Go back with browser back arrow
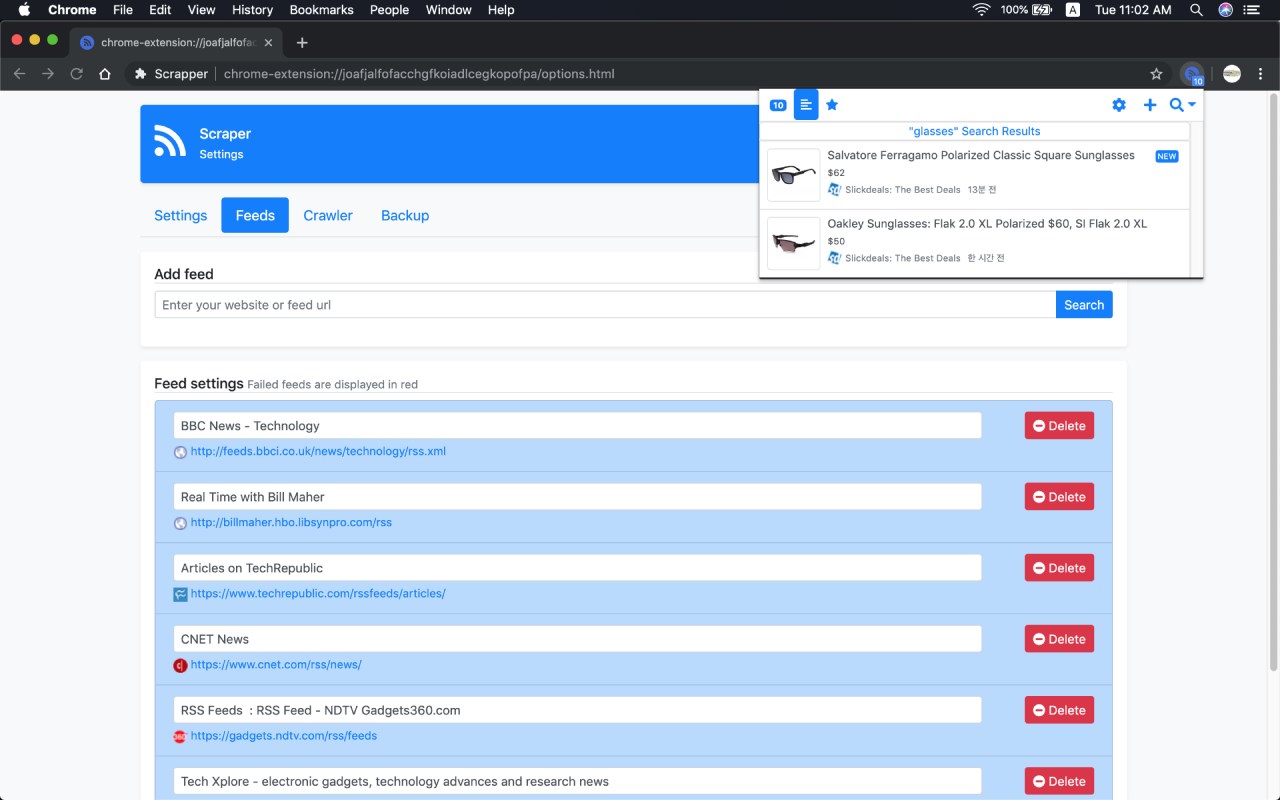This screenshot has height=800, width=1280. click(20, 74)
